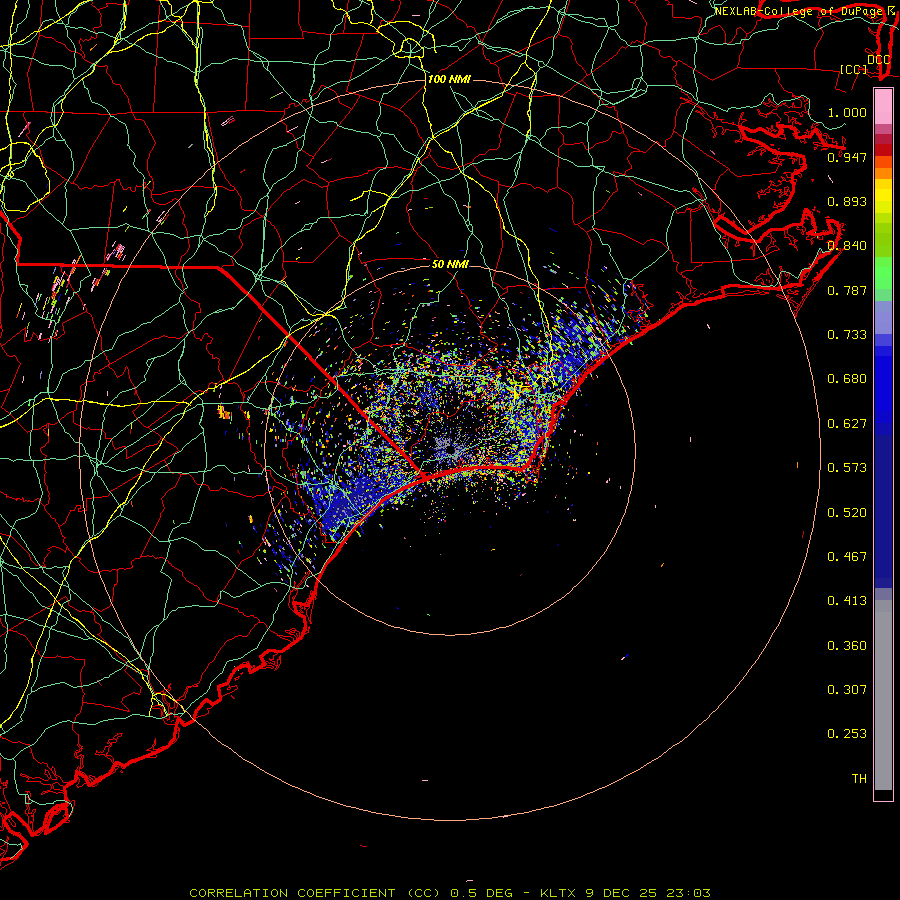The height and width of the screenshot is (900, 900).
Task: Click the NEXLAB-College of DuPage header text
Action: tap(800, 11)
